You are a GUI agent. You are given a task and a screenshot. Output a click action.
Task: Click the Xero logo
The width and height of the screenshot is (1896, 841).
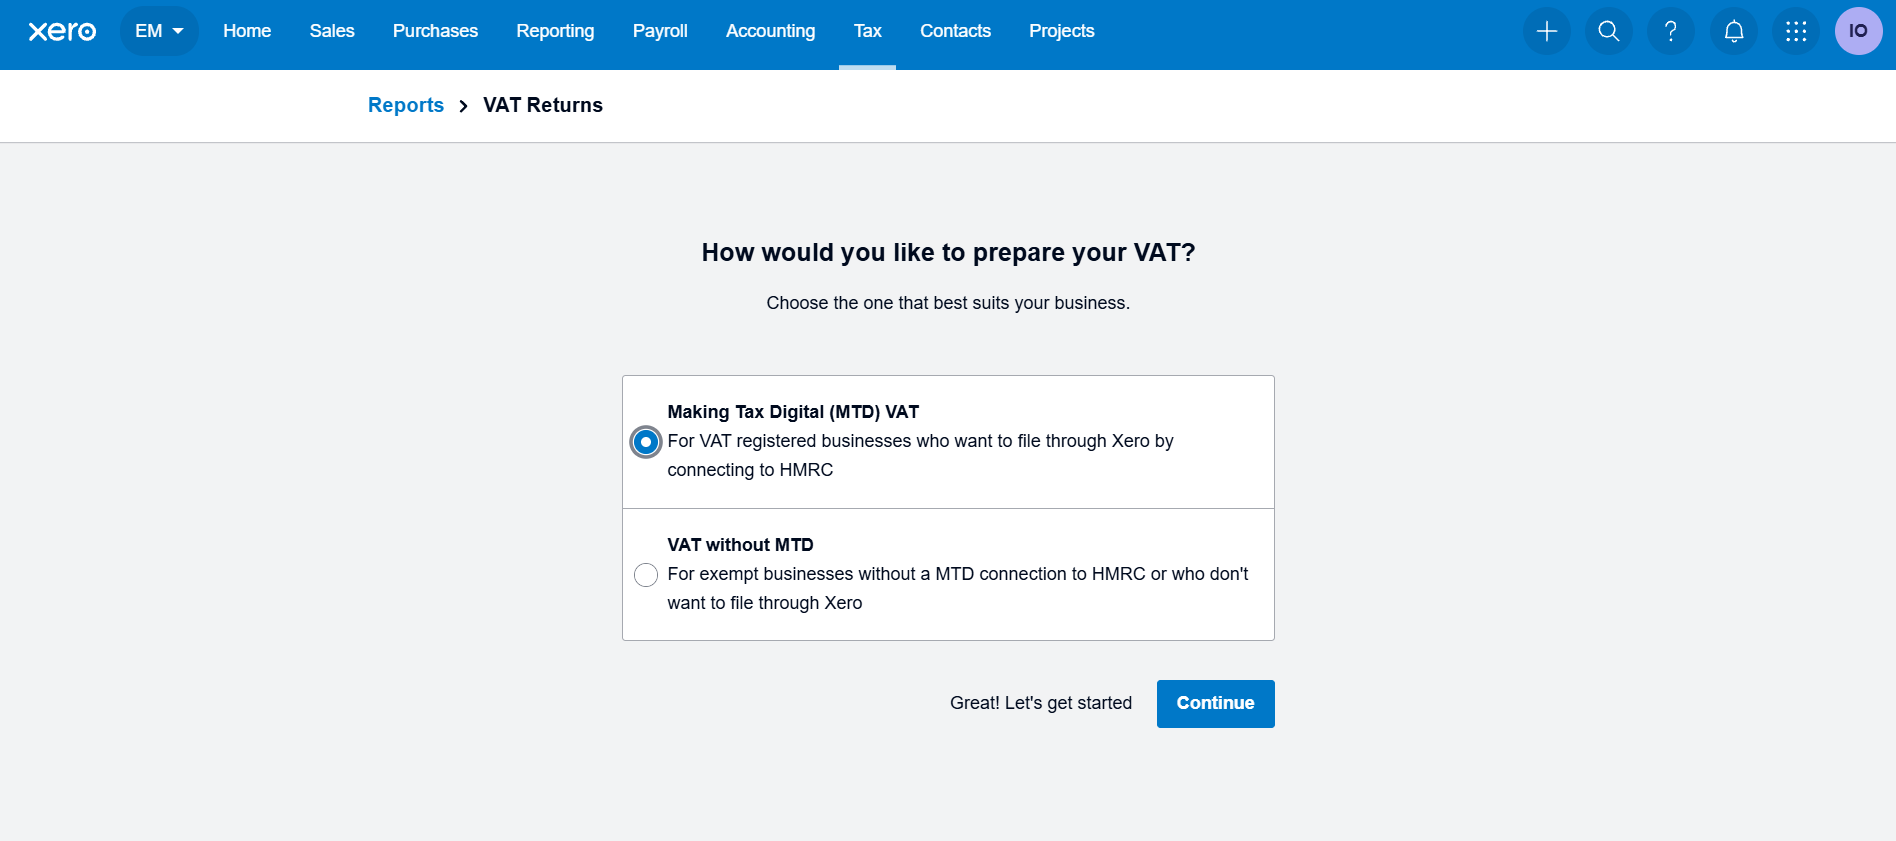(62, 31)
